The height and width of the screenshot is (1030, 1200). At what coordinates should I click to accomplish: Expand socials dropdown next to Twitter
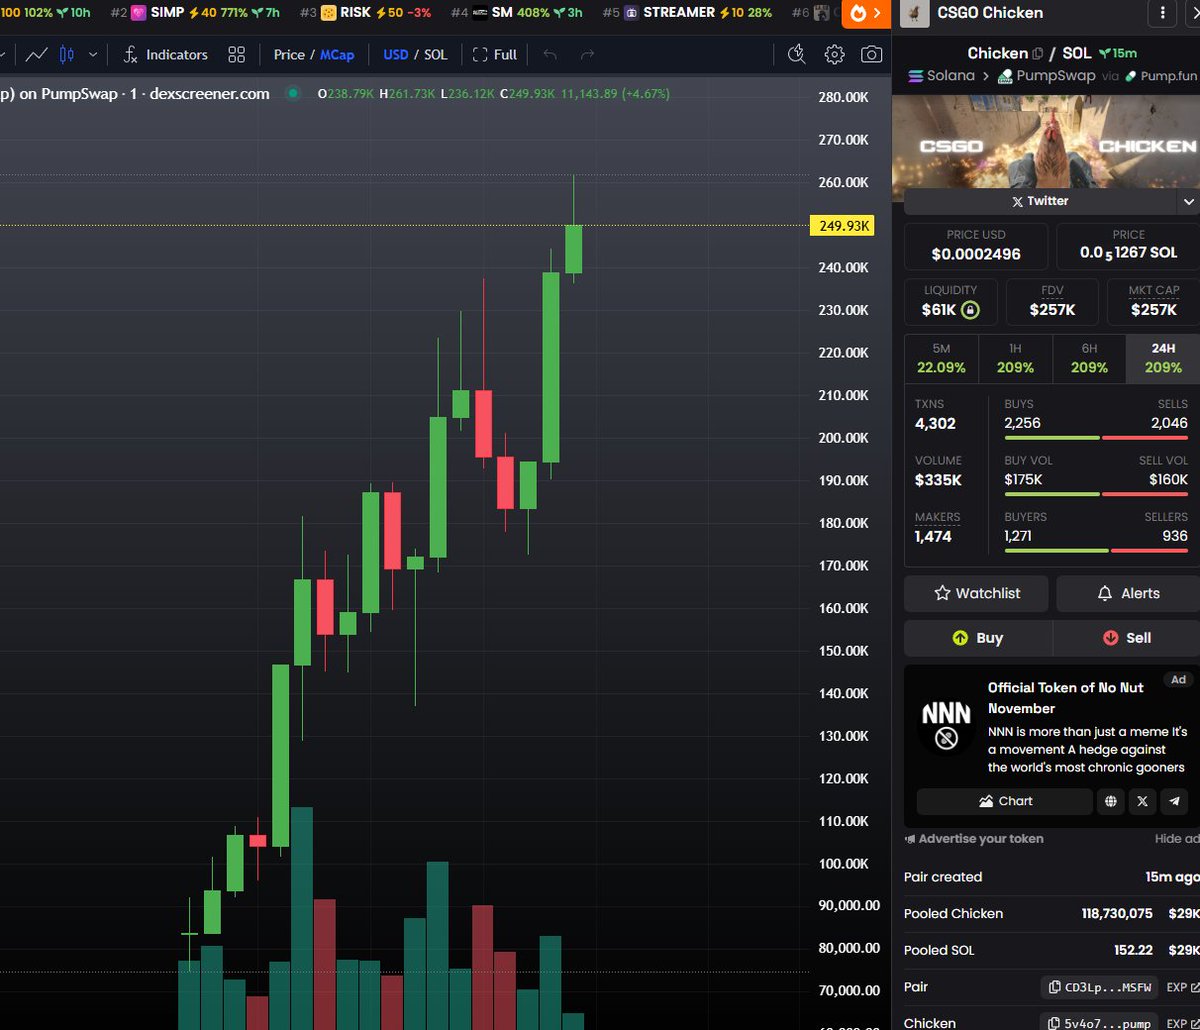click(1188, 201)
